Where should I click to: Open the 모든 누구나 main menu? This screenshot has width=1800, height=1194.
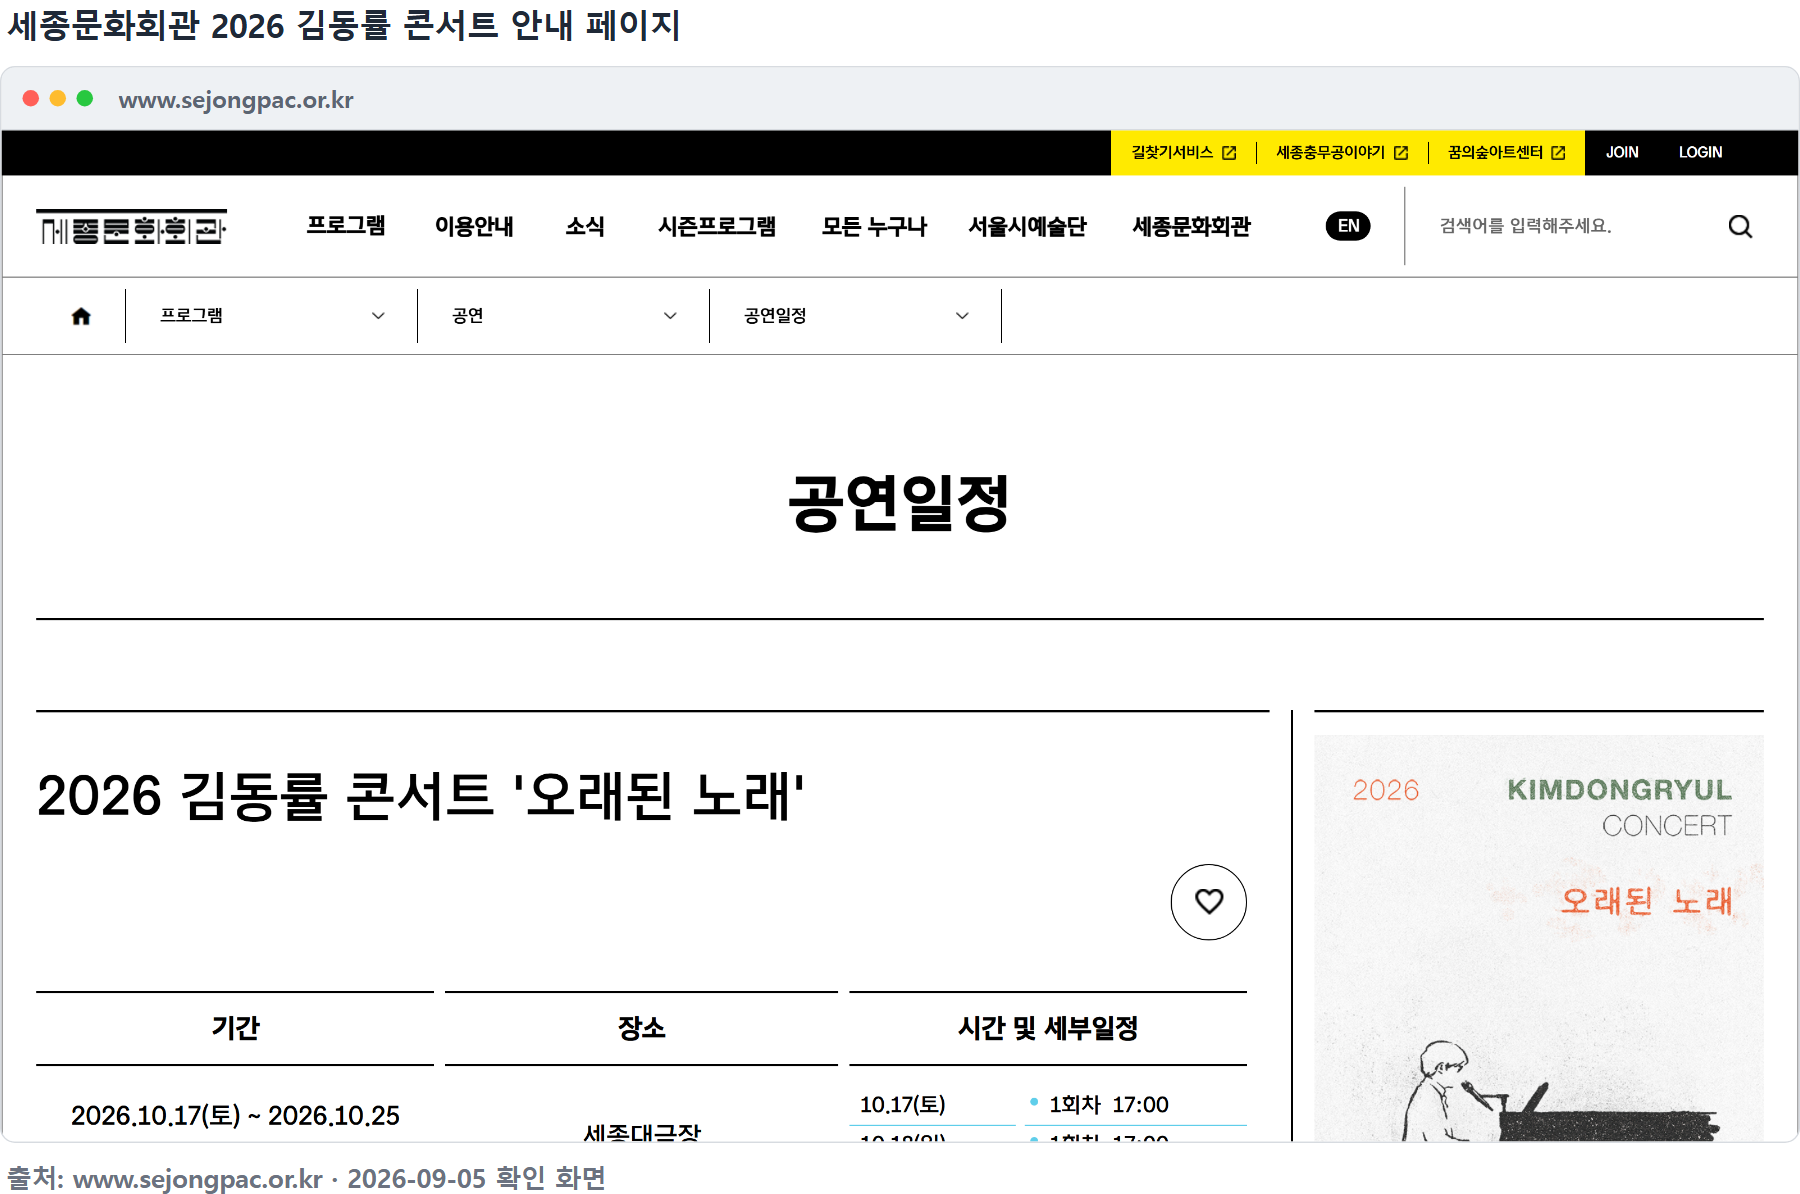(x=874, y=226)
